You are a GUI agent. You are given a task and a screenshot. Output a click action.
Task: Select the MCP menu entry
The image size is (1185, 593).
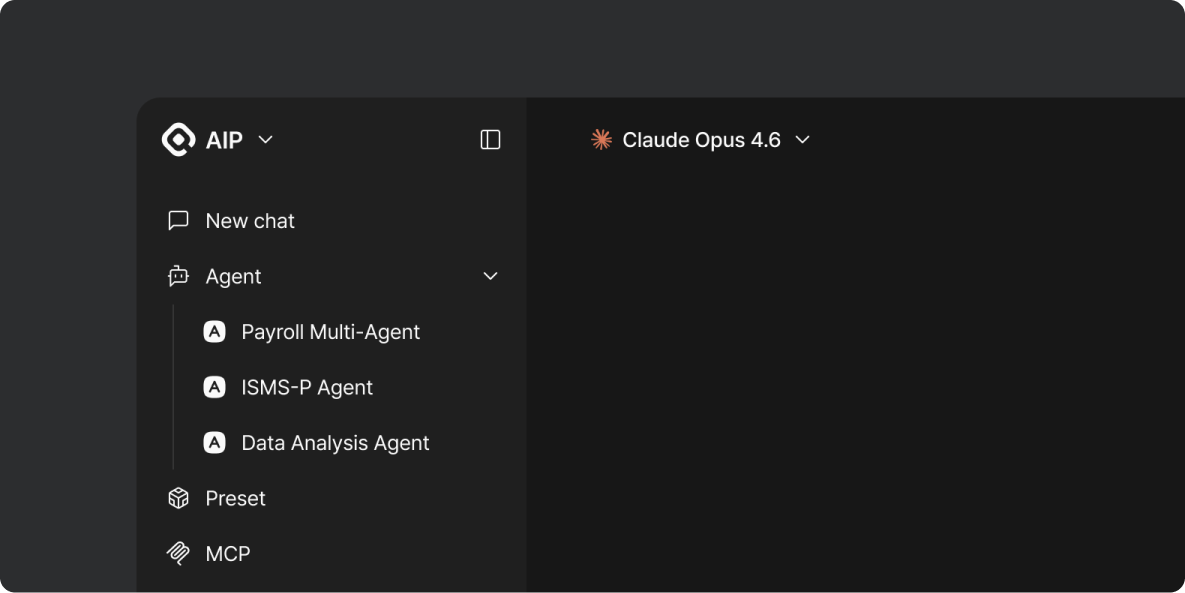[227, 553]
